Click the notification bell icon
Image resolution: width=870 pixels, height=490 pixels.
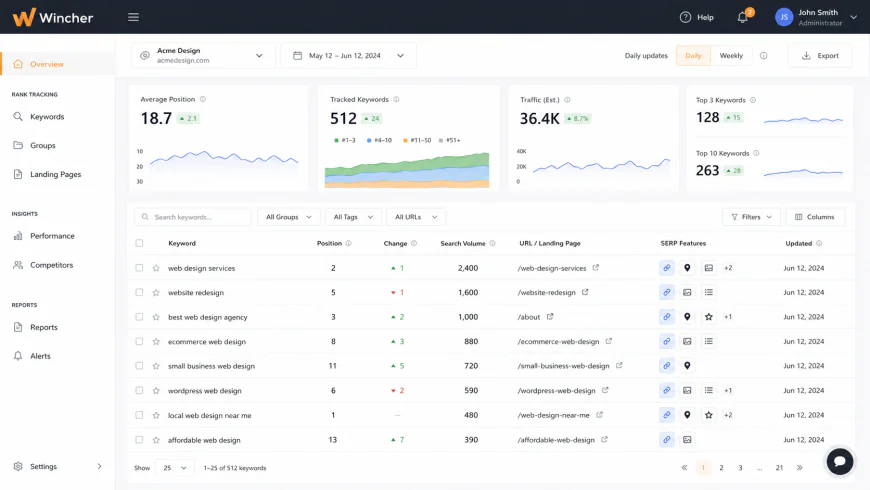click(742, 17)
